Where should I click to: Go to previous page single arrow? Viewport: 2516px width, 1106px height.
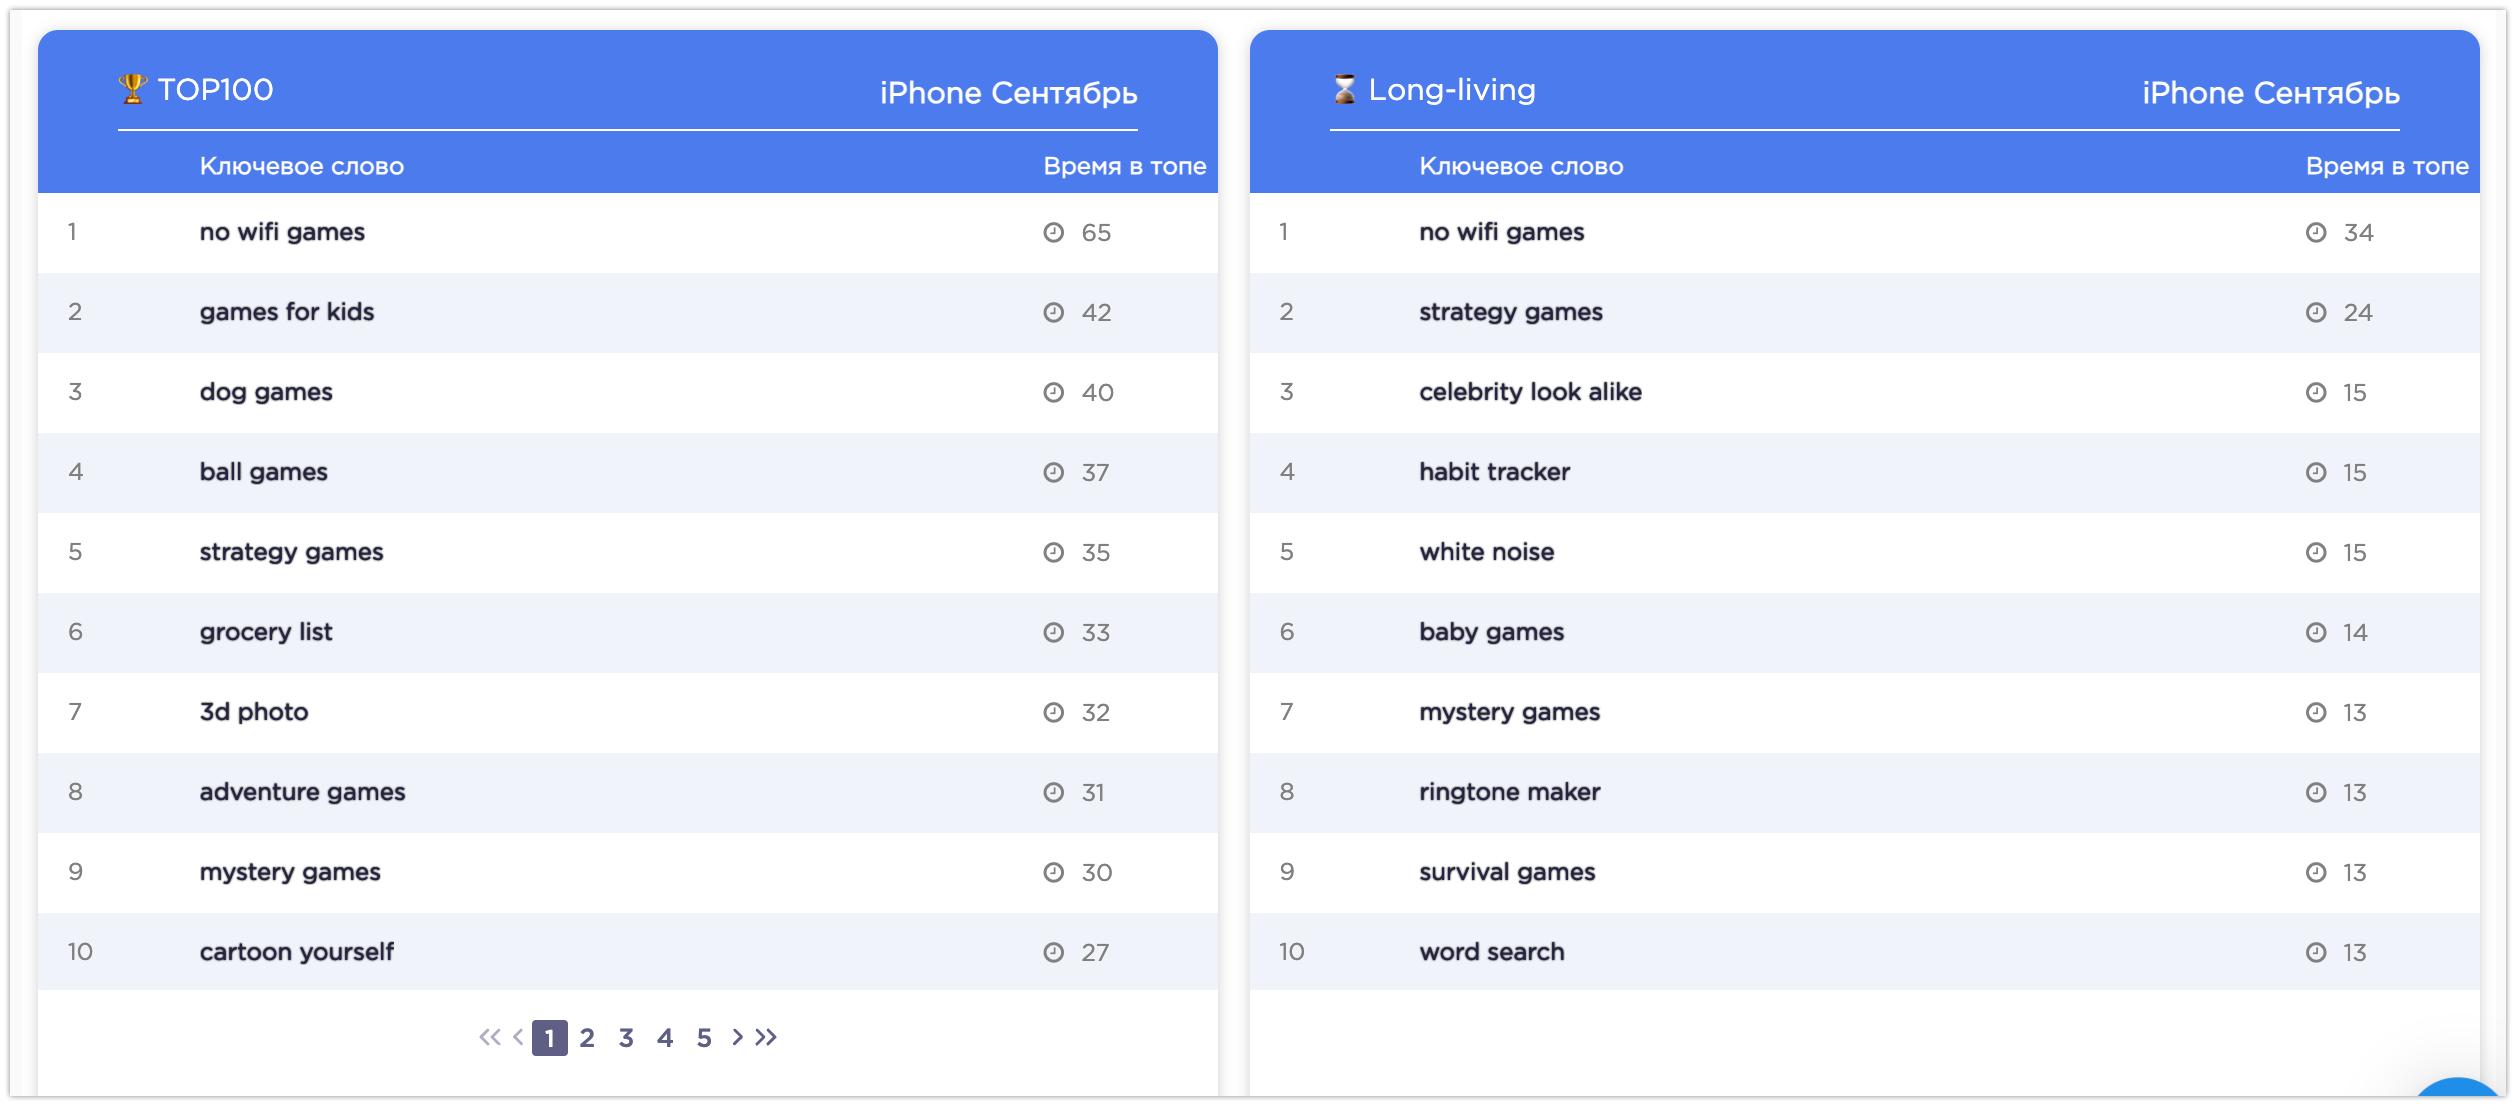[x=518, y=1037]
